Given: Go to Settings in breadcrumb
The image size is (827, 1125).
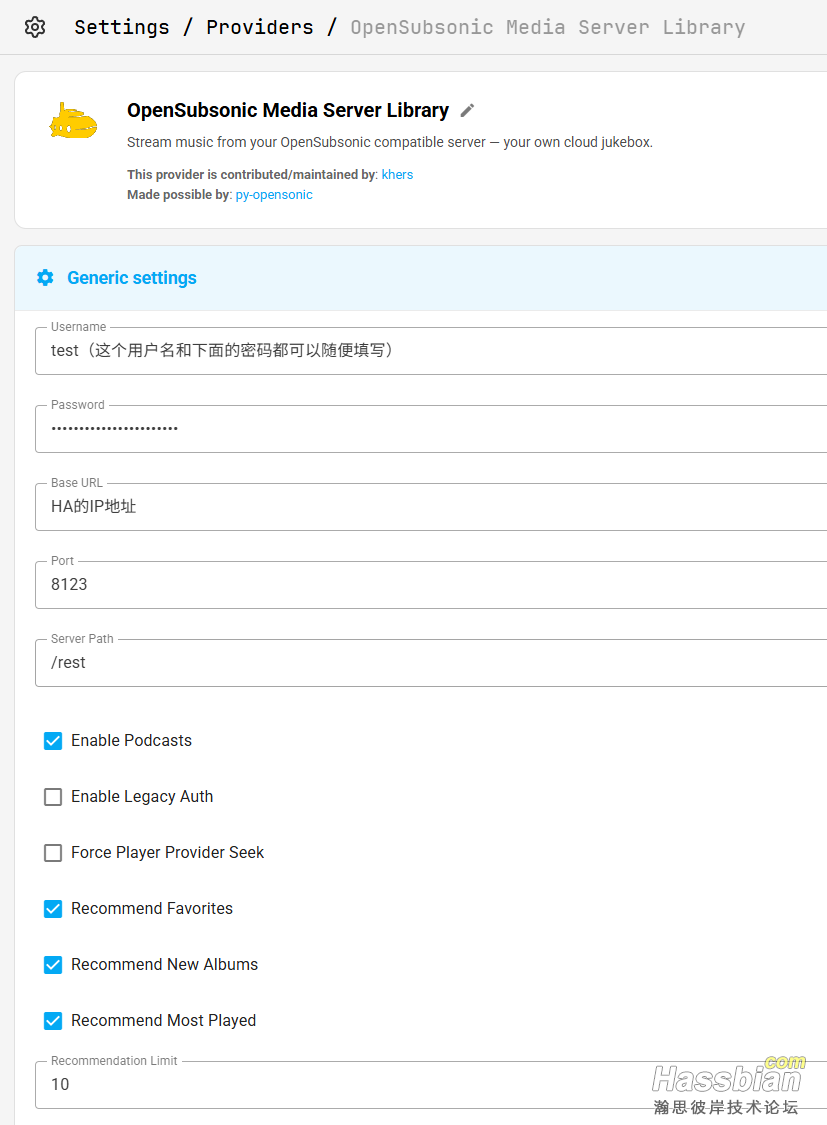Looking at the screenshot, I should (121, 27).
